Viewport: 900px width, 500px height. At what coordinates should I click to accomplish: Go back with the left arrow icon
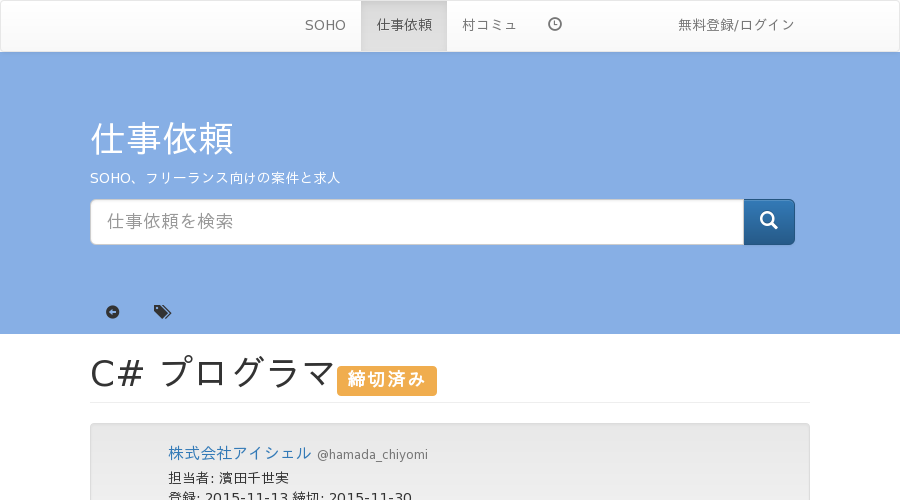click(112, 312)
